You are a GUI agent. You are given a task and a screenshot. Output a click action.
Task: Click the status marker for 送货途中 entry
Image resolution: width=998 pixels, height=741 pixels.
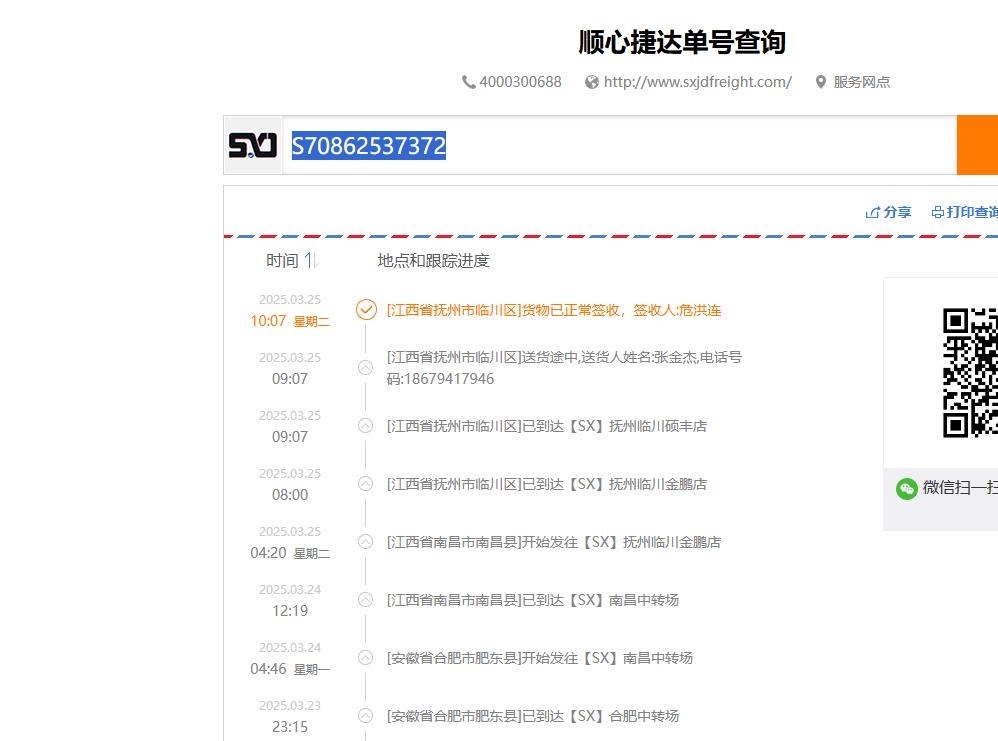365,367
